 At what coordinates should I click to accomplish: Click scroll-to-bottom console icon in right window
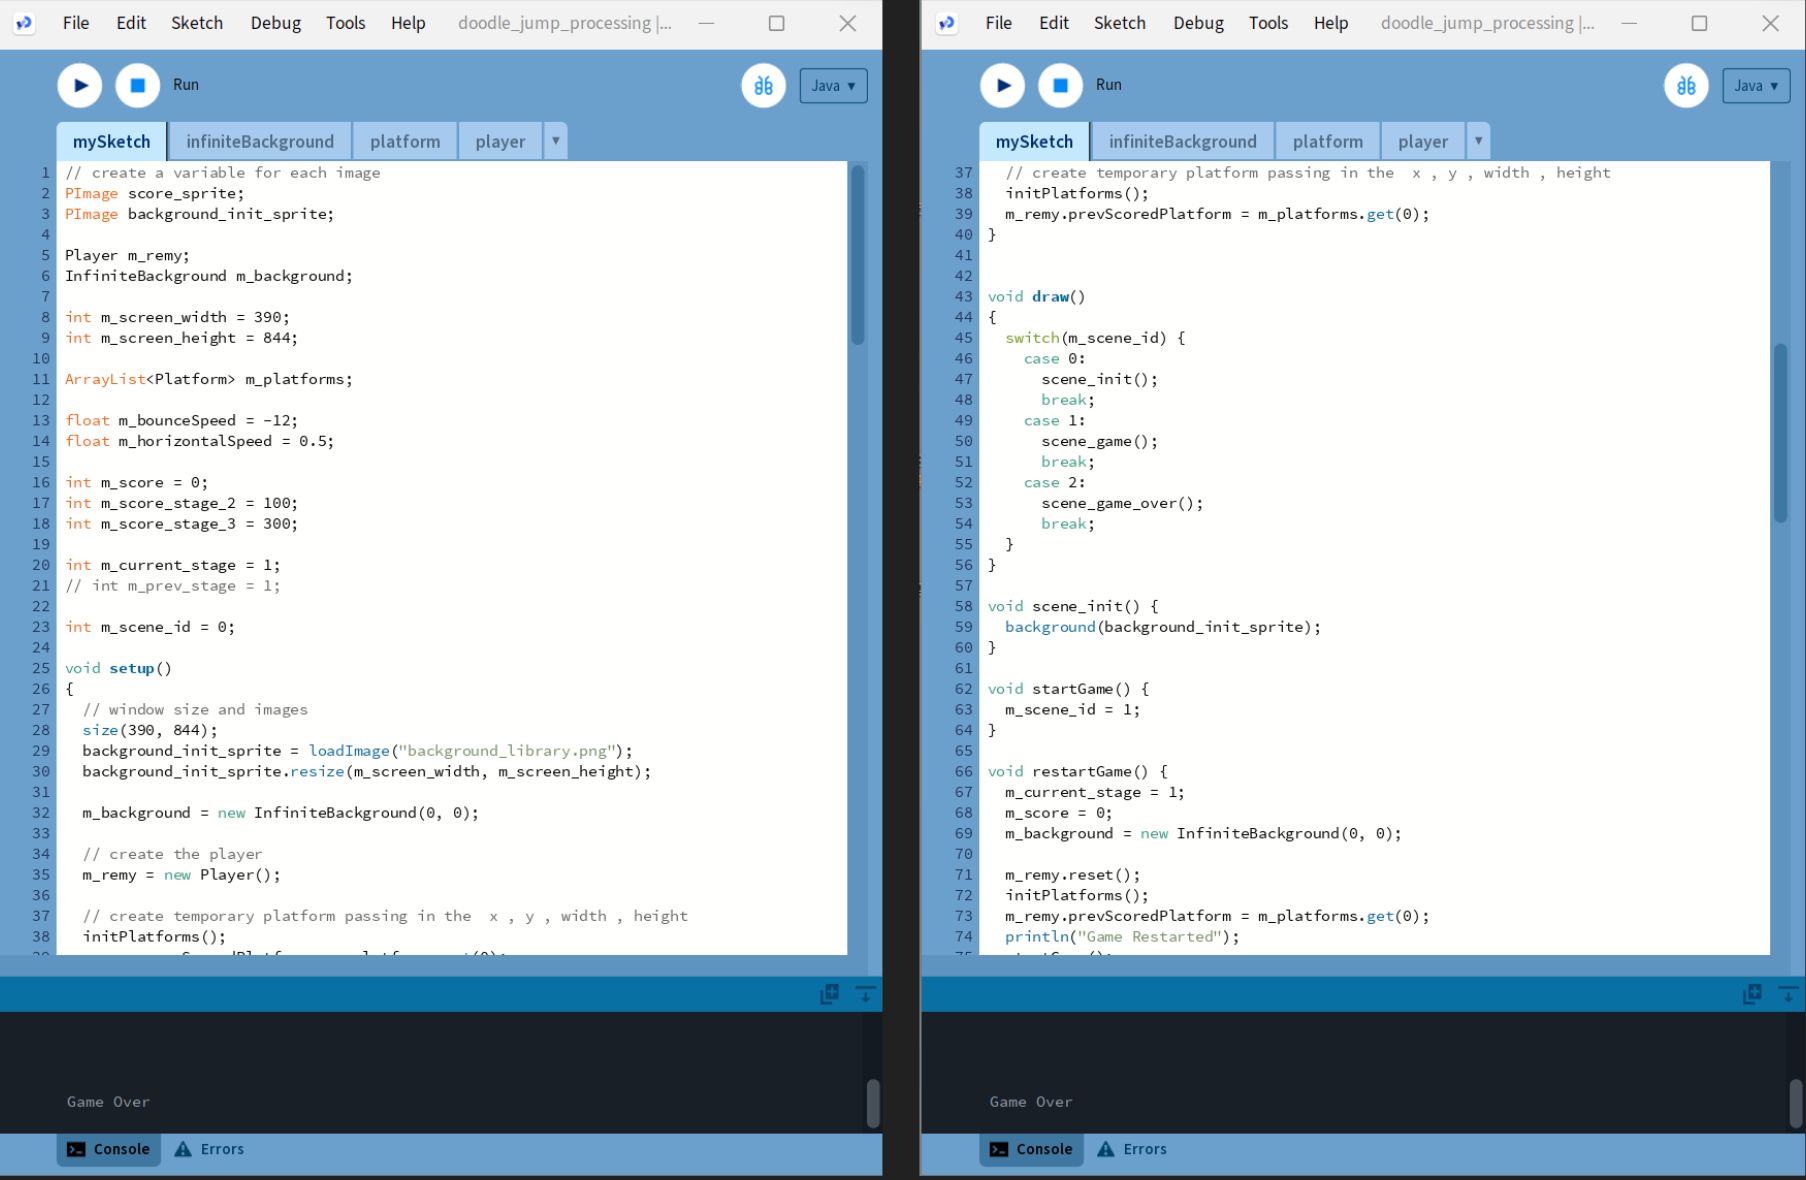[1788, 994]
